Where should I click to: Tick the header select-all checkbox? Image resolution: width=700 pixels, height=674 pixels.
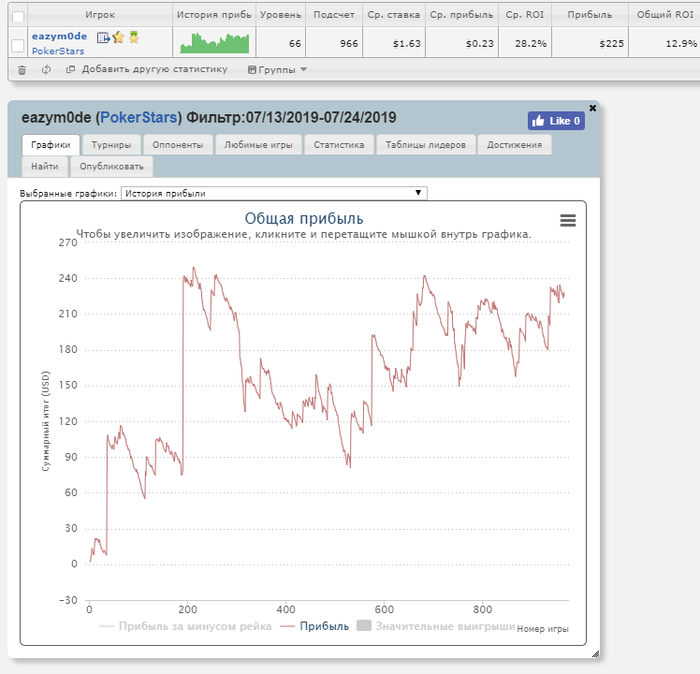point(18,17)
